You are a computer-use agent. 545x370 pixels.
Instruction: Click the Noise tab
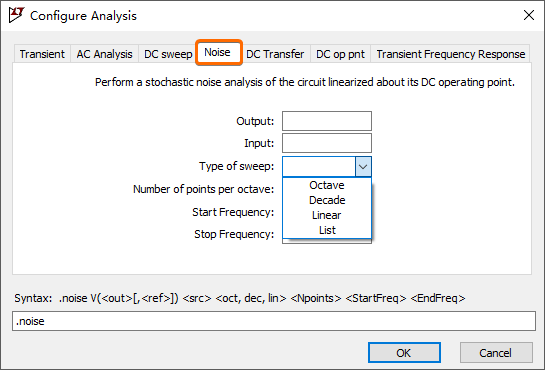[x=218, y=52]
